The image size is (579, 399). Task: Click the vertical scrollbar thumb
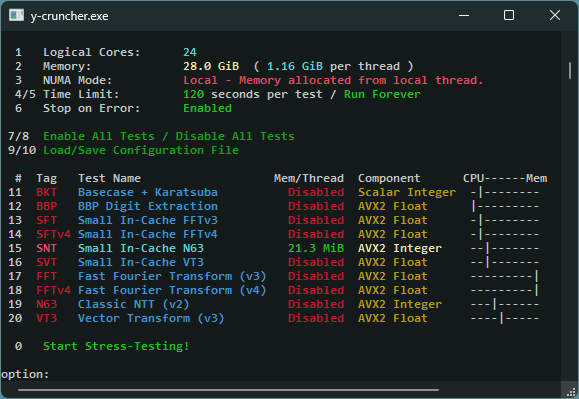click(570, 70)
